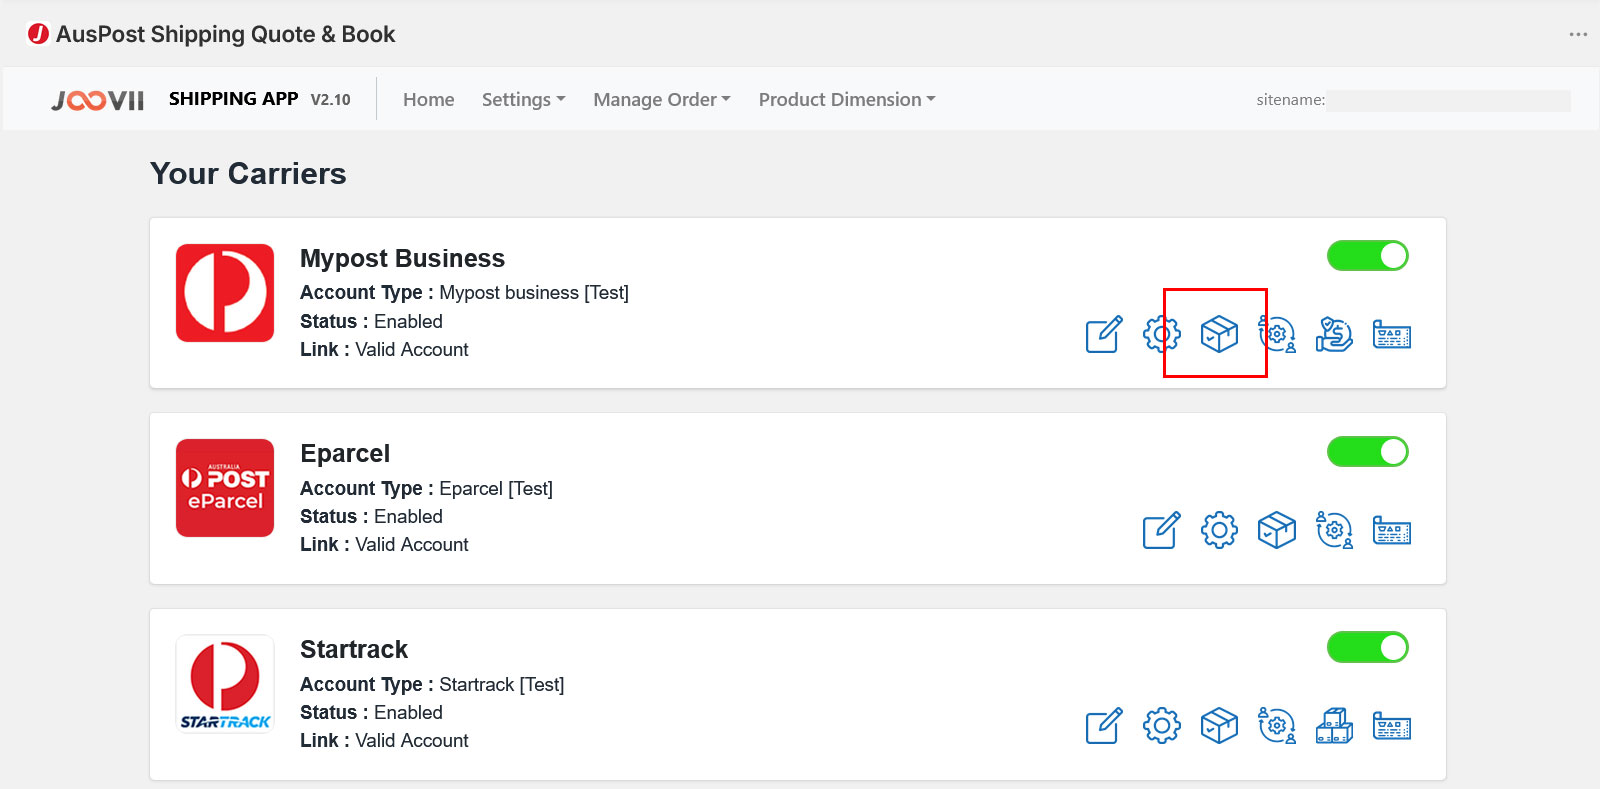Image resolution: width=1600 pixels, height=789 pixels.
Task: Click the red AusPost app icon in title
Action: (38, 34)
